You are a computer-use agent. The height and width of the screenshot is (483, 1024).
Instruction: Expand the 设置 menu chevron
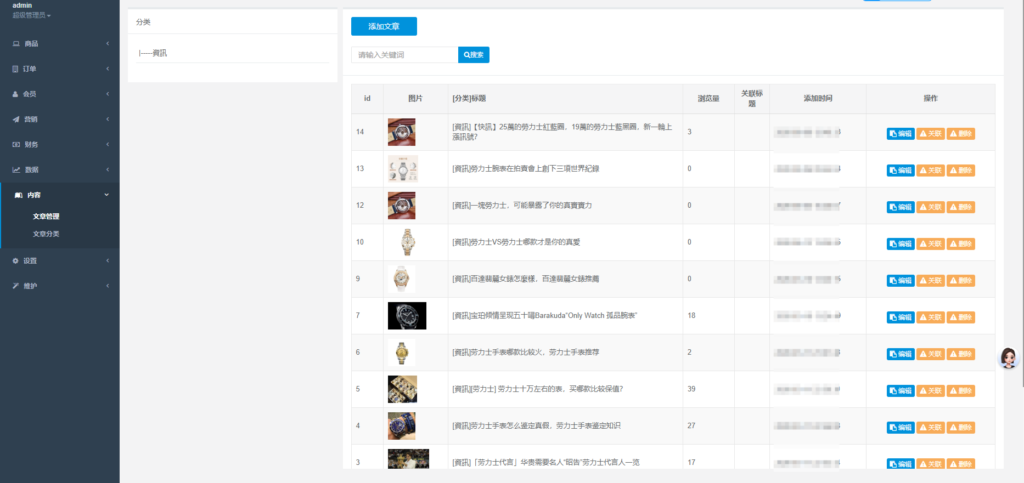tap(107, 260)
